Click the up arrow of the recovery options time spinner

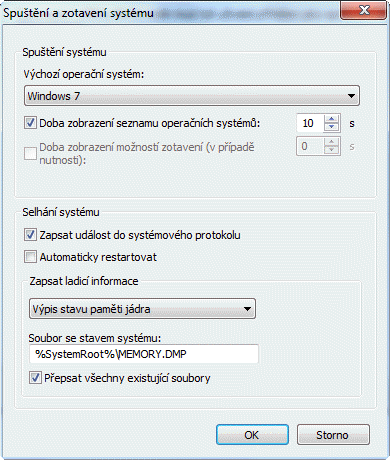tap(331, 142)
